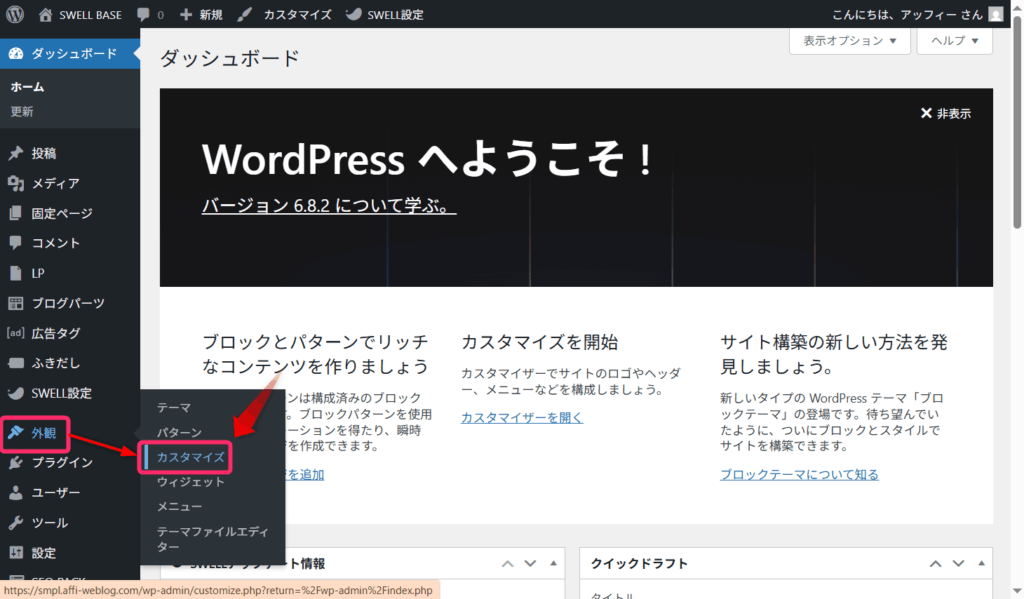1024x599 pixels.
Task: Click the comments bubble icon in admin bar
Action: click(143, 14)
